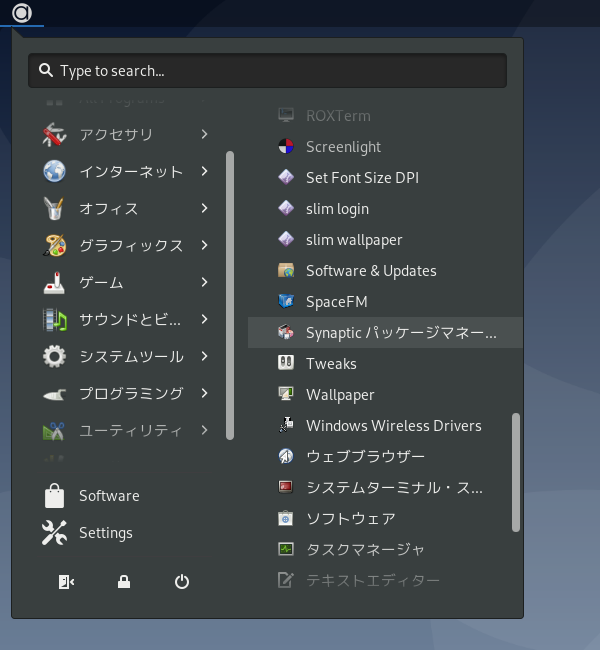The height and width of the screenshot is (650, 600).
Task: Click the ウェブブラウザー label
Action: [365, 456]
